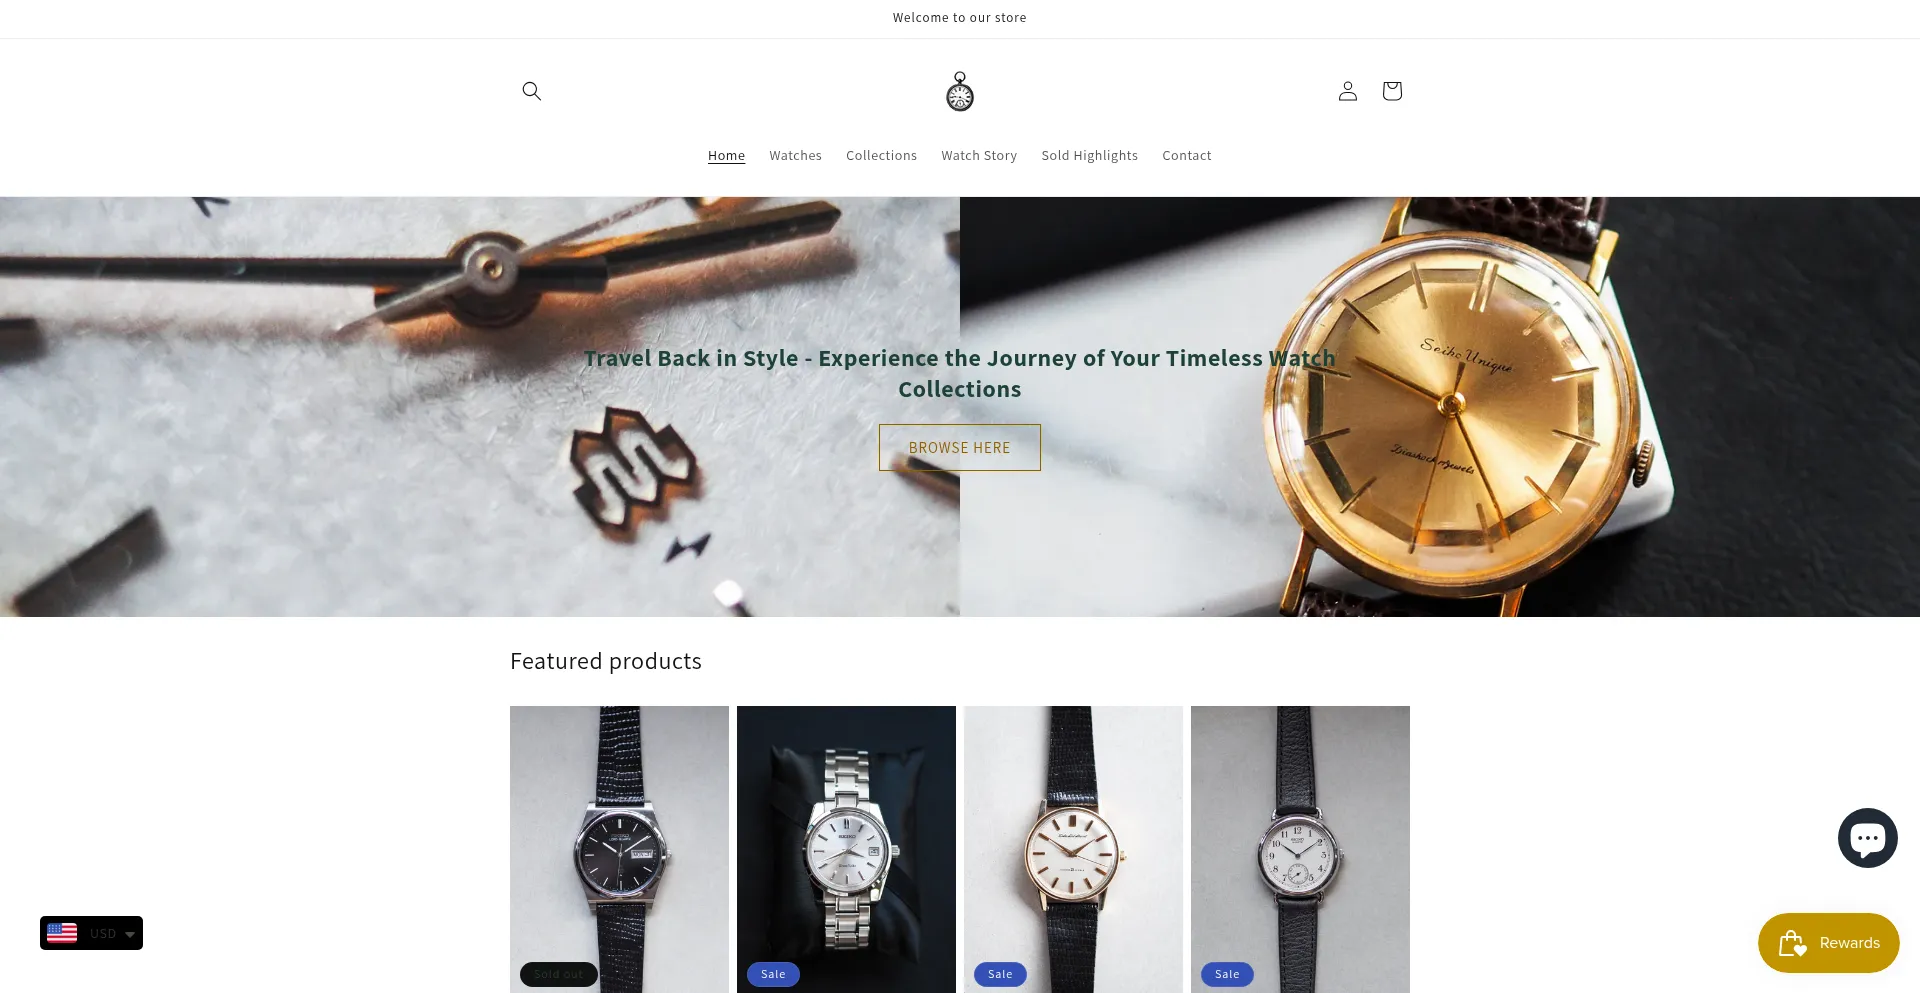
Task: View Sold Highlights page
Action: tap(1089, 155)
